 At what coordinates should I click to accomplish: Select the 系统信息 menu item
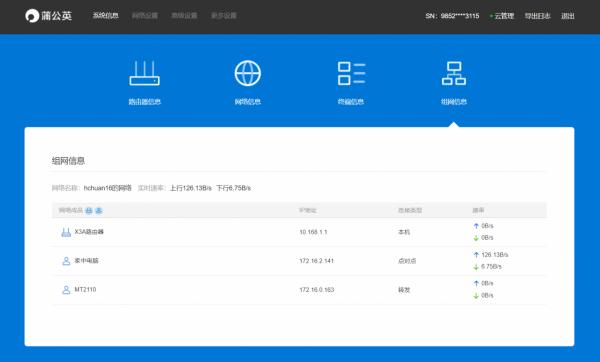tap(106, 16)
